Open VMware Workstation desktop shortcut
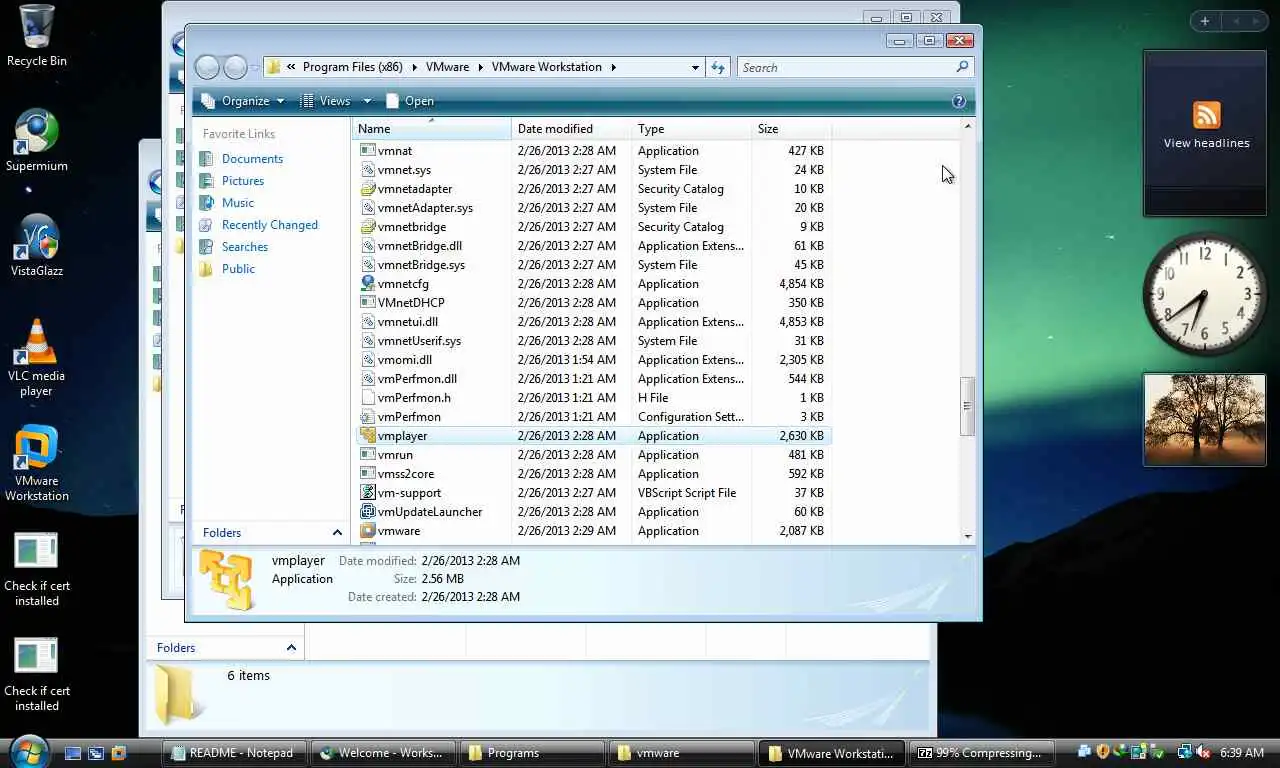 click(37, 463)
